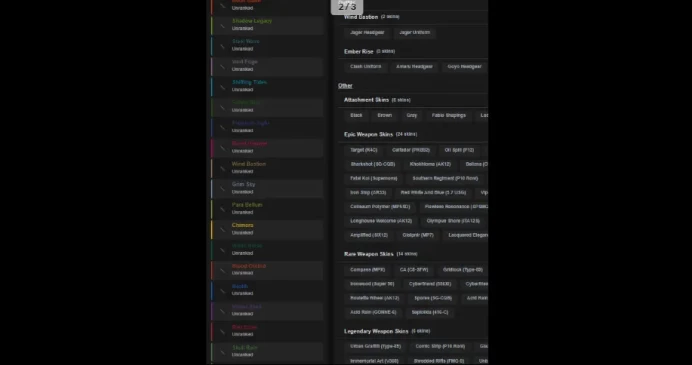The image size is (692, 365).
Task: Click the Target (R4C) skin tag
Action: coord(364,151)
